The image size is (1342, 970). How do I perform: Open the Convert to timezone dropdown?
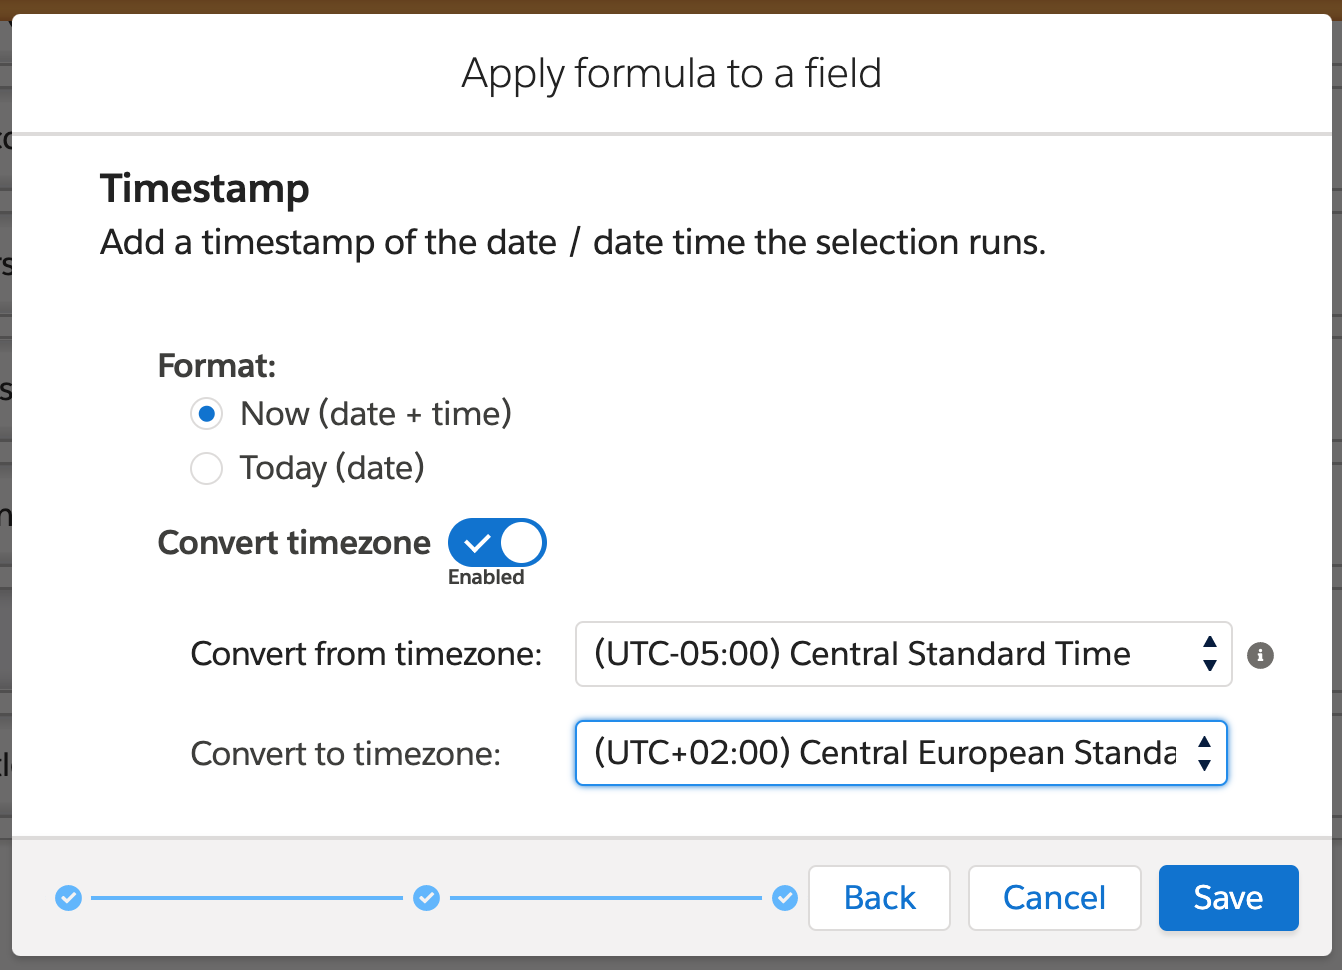coord(900,753)
